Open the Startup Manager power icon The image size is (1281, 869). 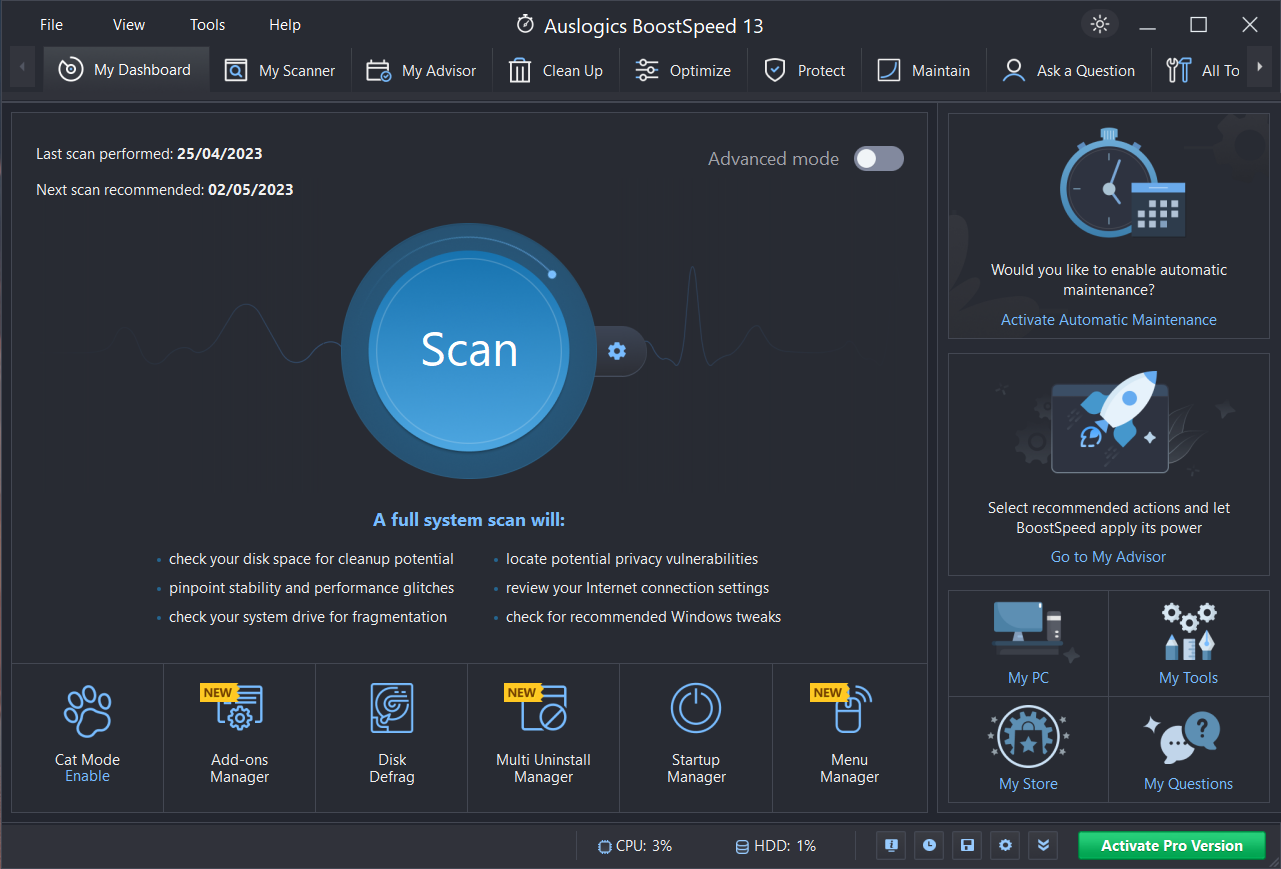(x=696, y=709)
